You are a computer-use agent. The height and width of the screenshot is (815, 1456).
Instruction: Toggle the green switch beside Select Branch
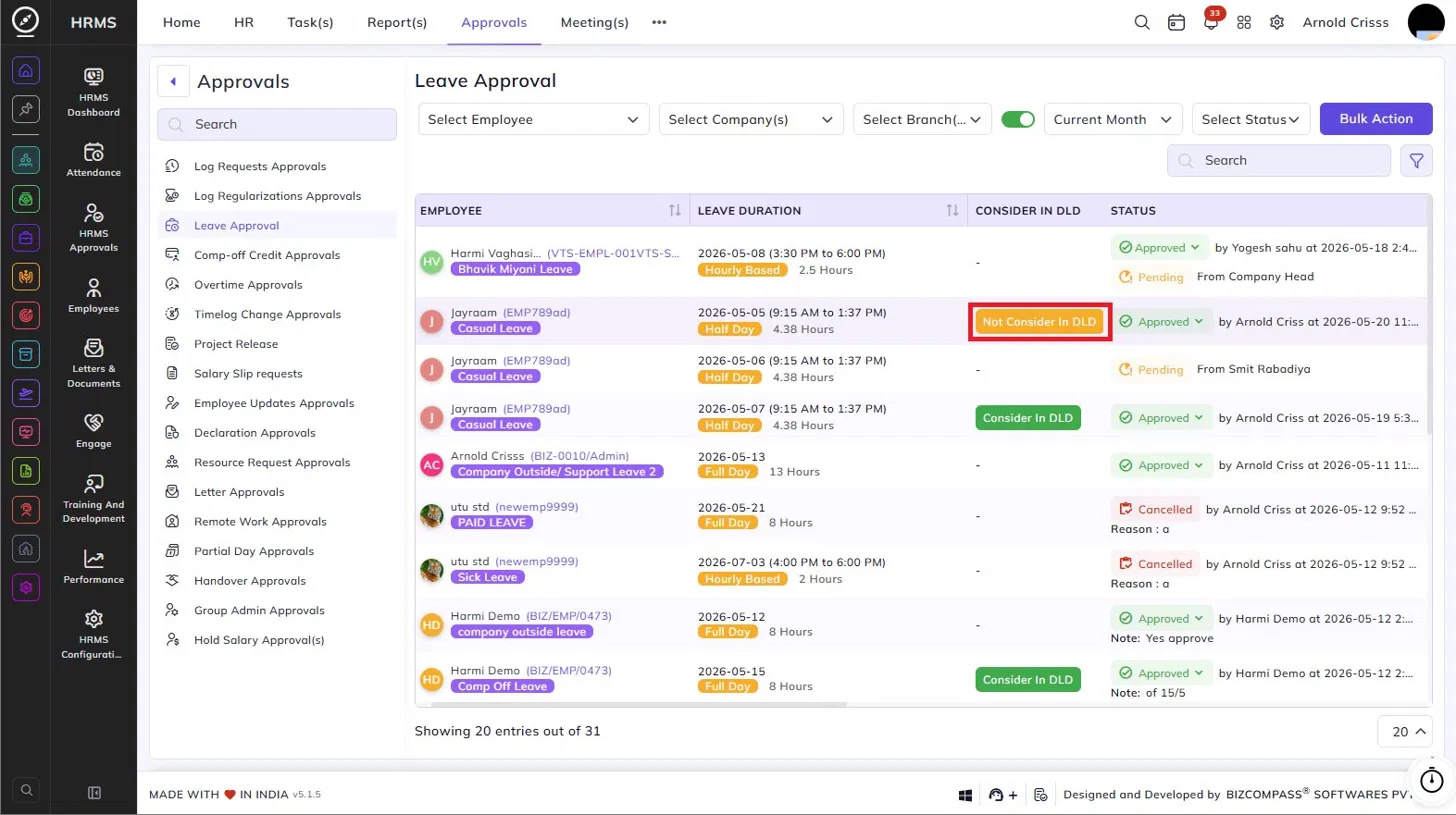point(1018,119)
